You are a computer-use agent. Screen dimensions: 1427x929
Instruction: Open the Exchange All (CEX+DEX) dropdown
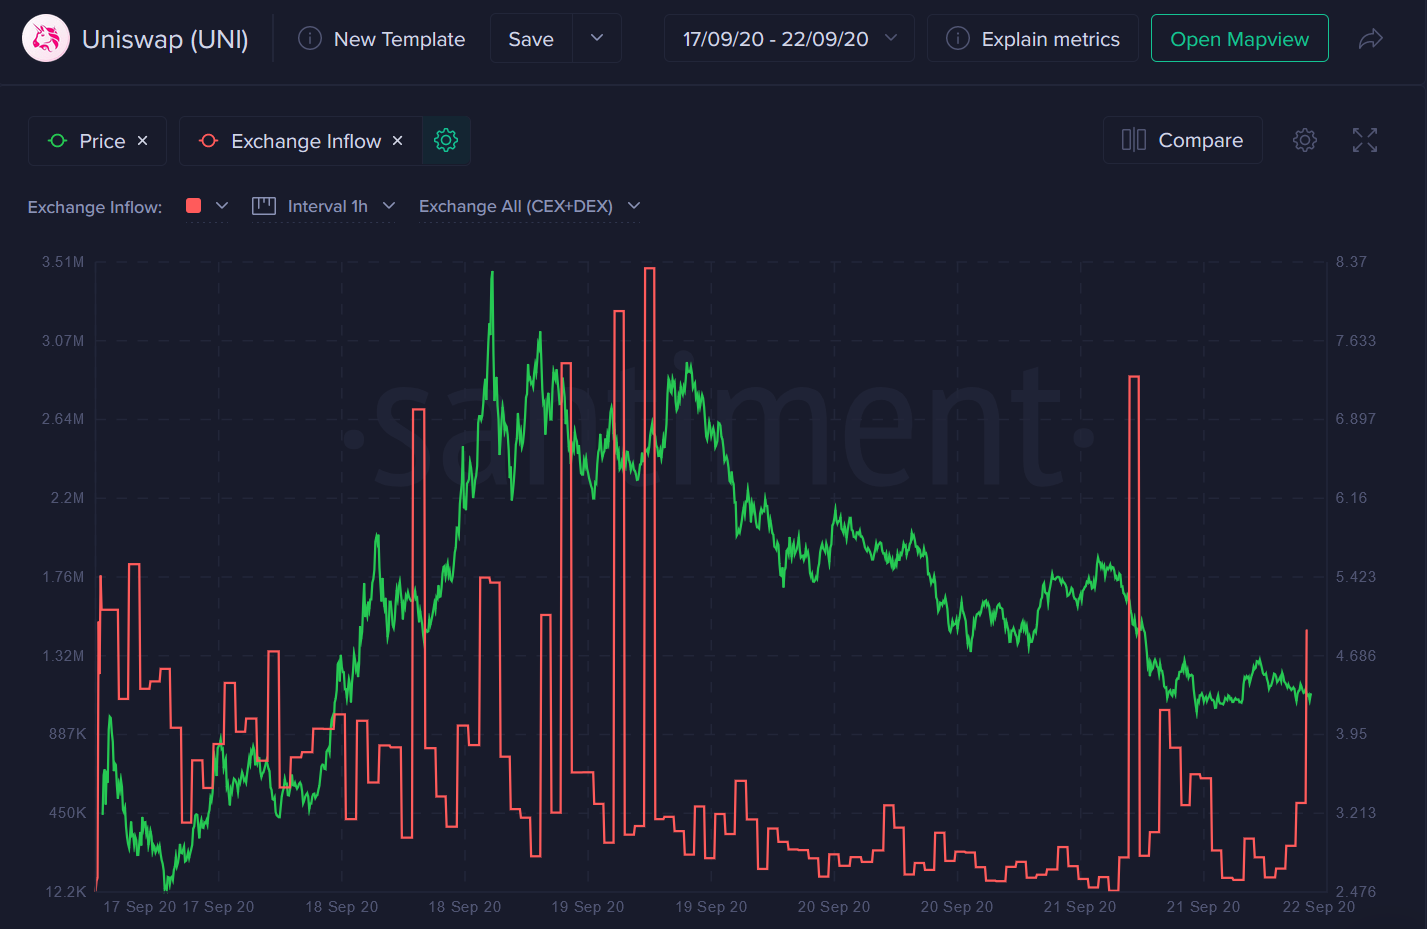point(530,206)
